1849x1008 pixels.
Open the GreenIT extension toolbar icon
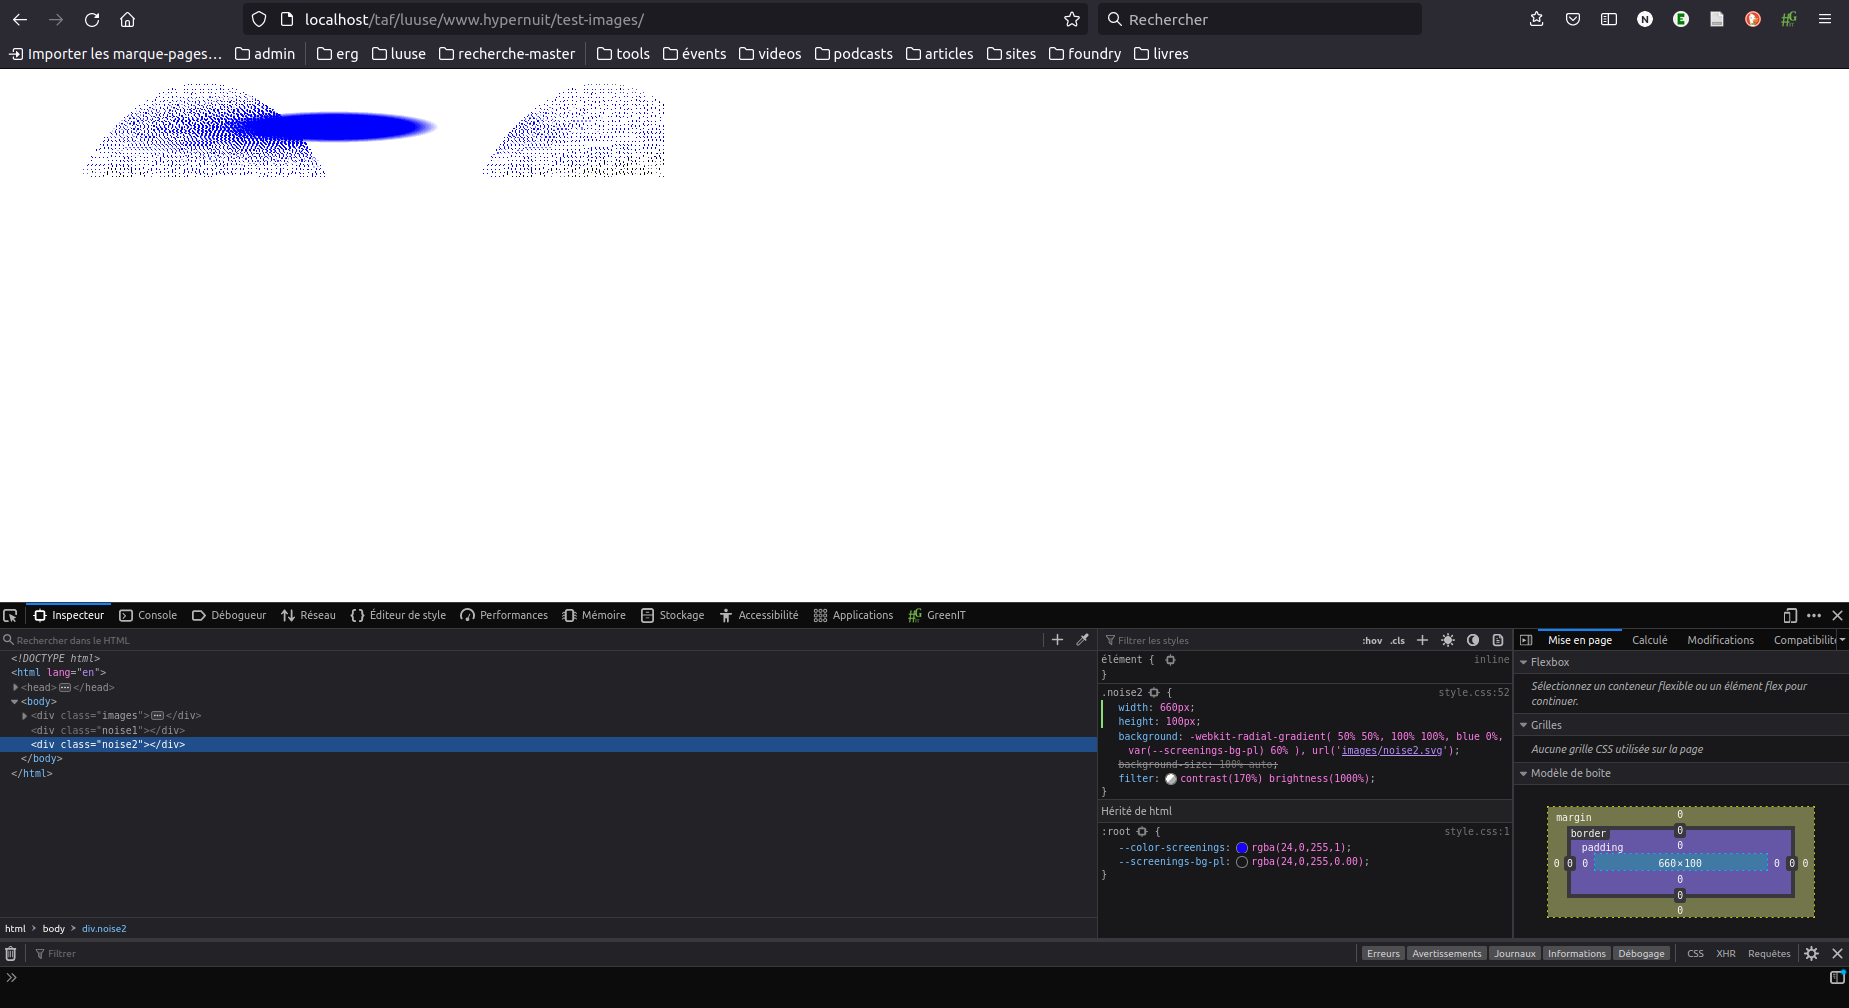[x=1789, y=19]
